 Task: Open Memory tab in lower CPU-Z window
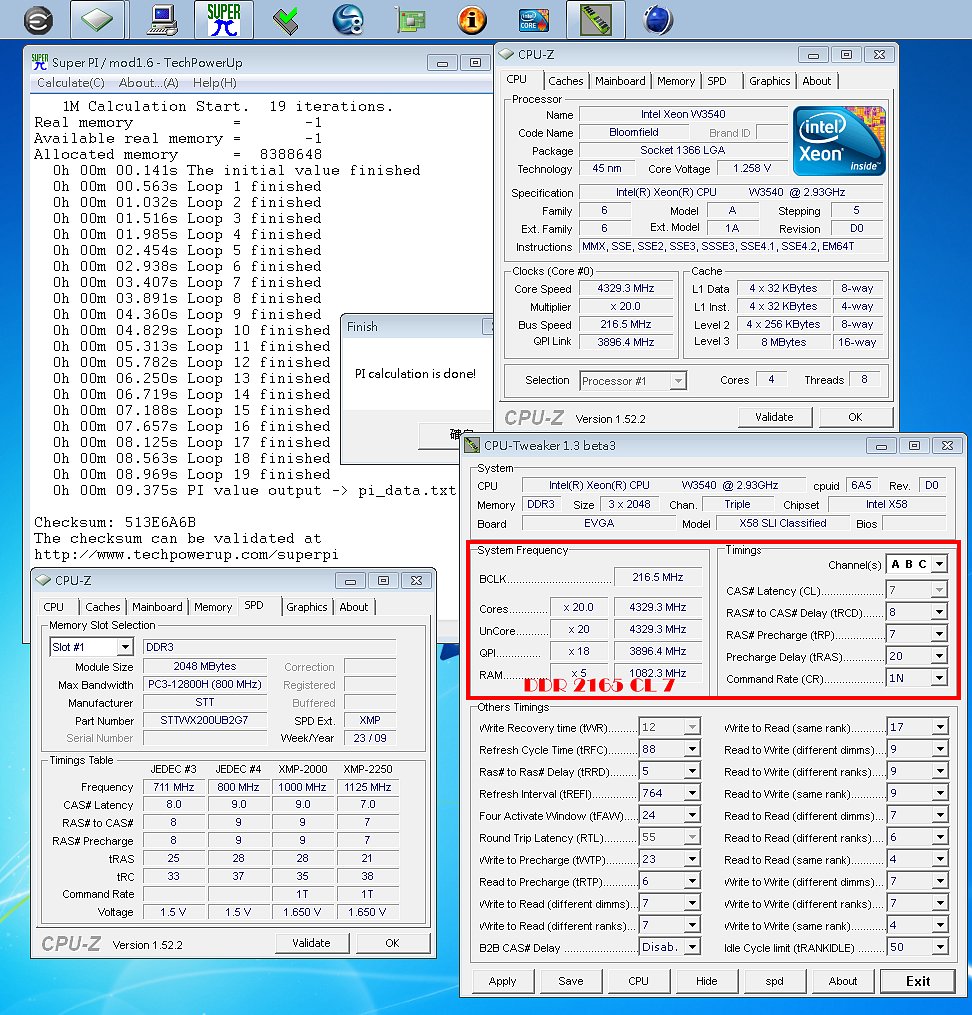213,607
